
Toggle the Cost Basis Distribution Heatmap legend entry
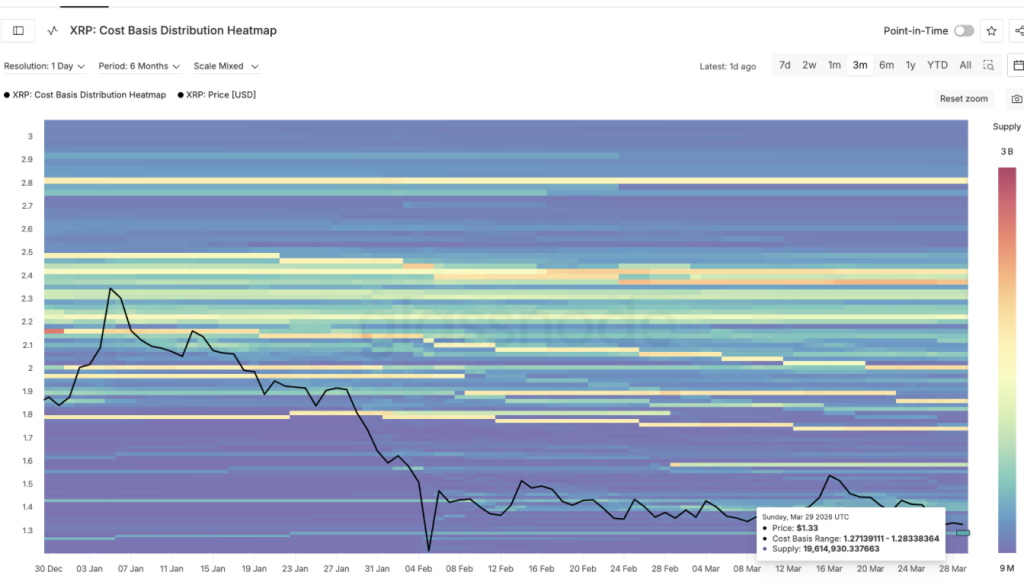pos(85,94)
